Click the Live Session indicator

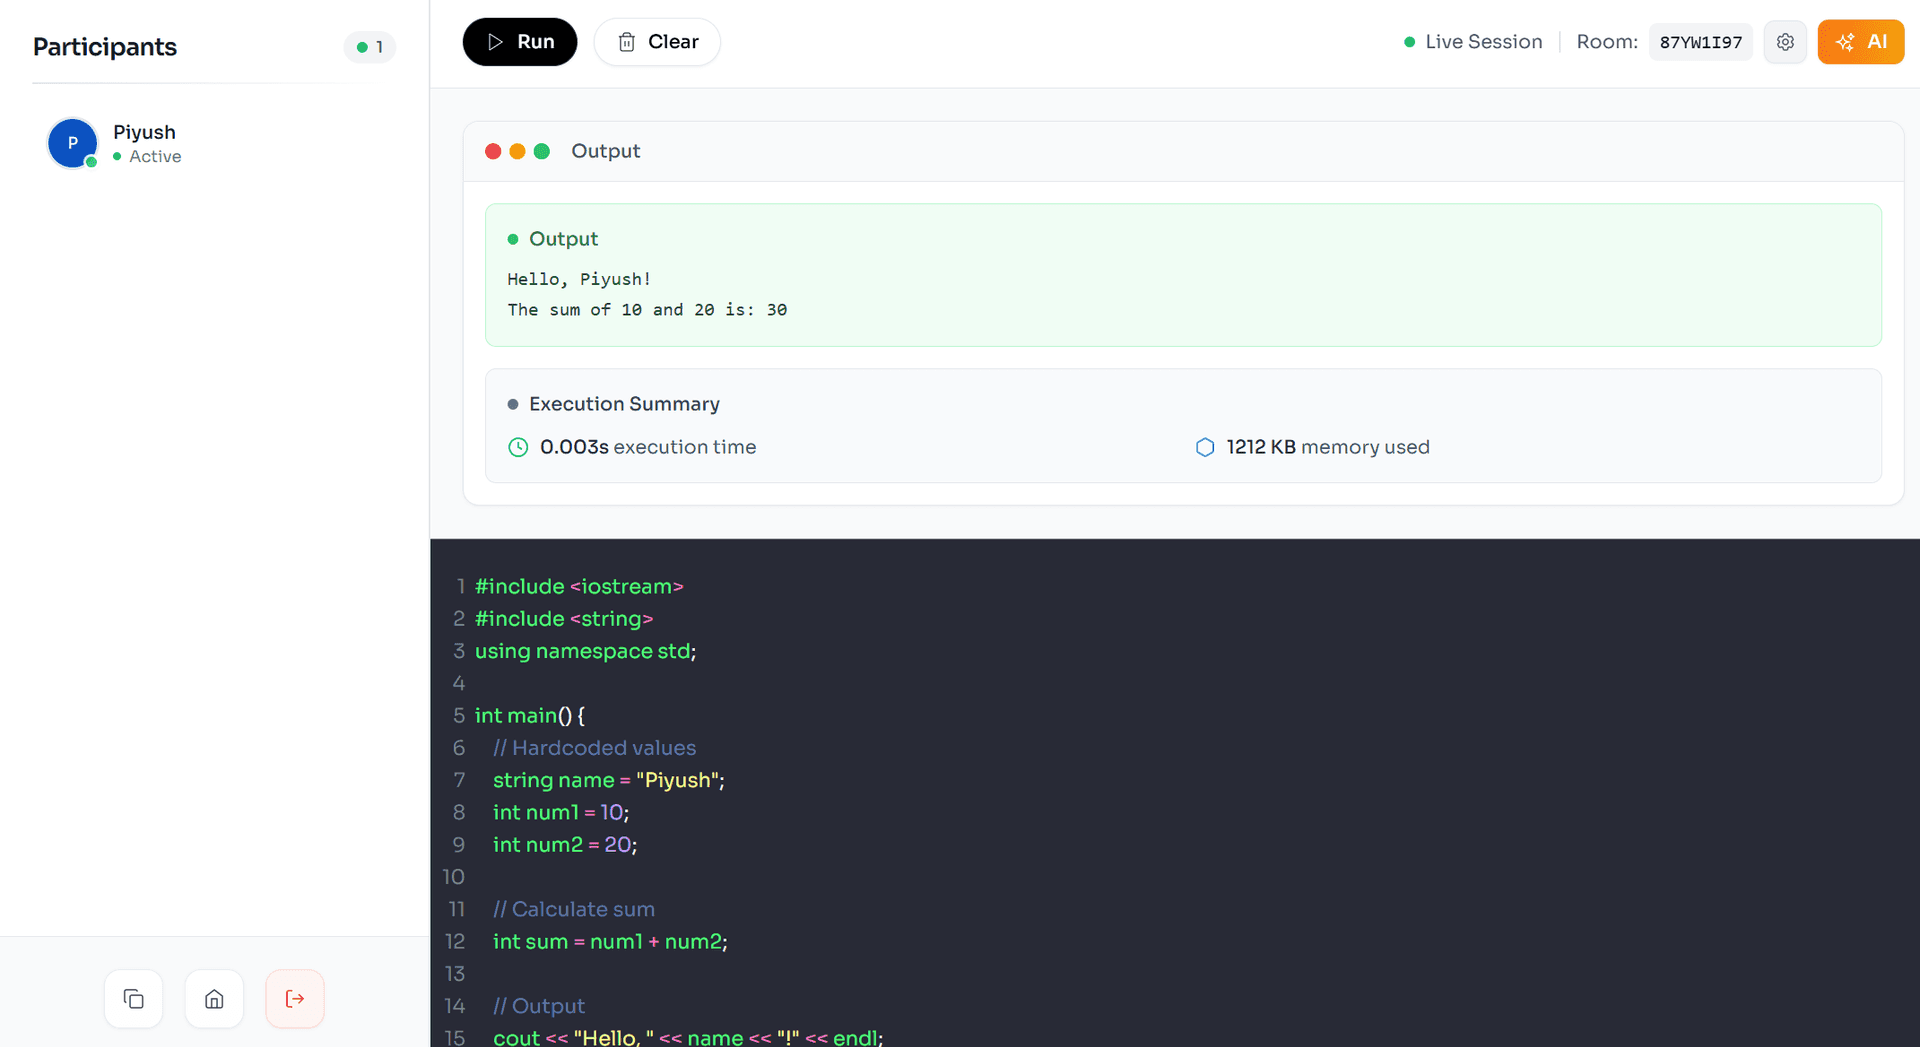click(1473, 42)
